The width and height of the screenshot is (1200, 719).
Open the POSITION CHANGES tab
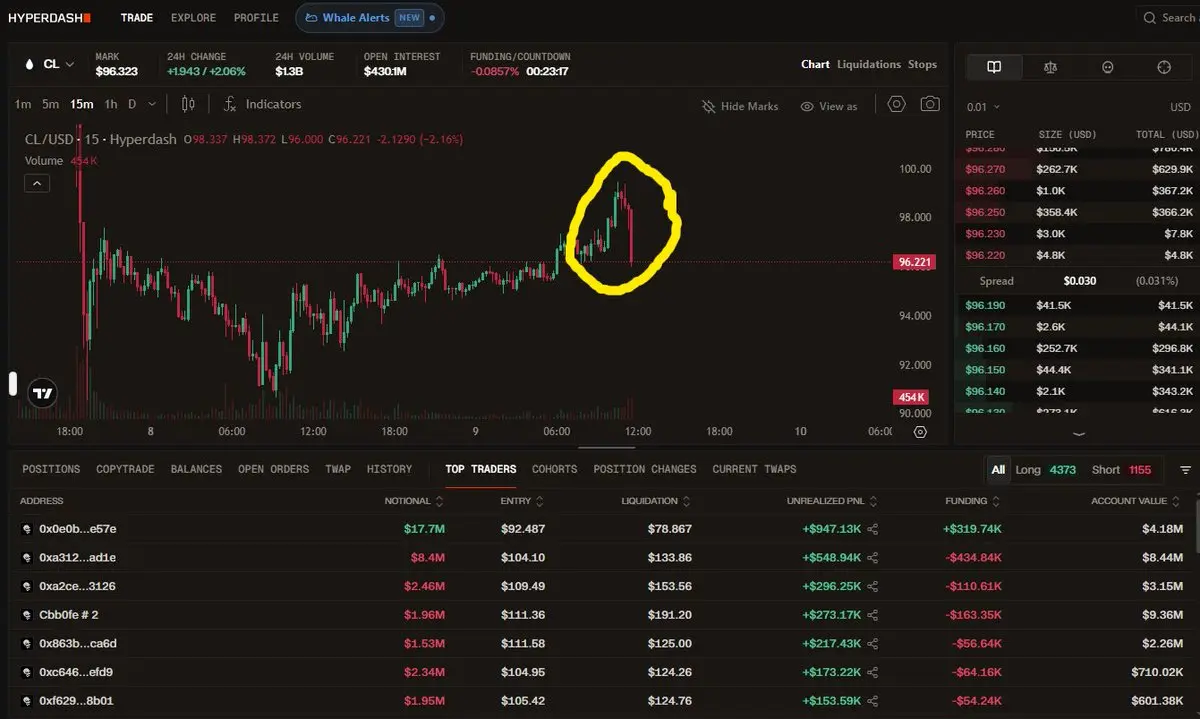645,469
